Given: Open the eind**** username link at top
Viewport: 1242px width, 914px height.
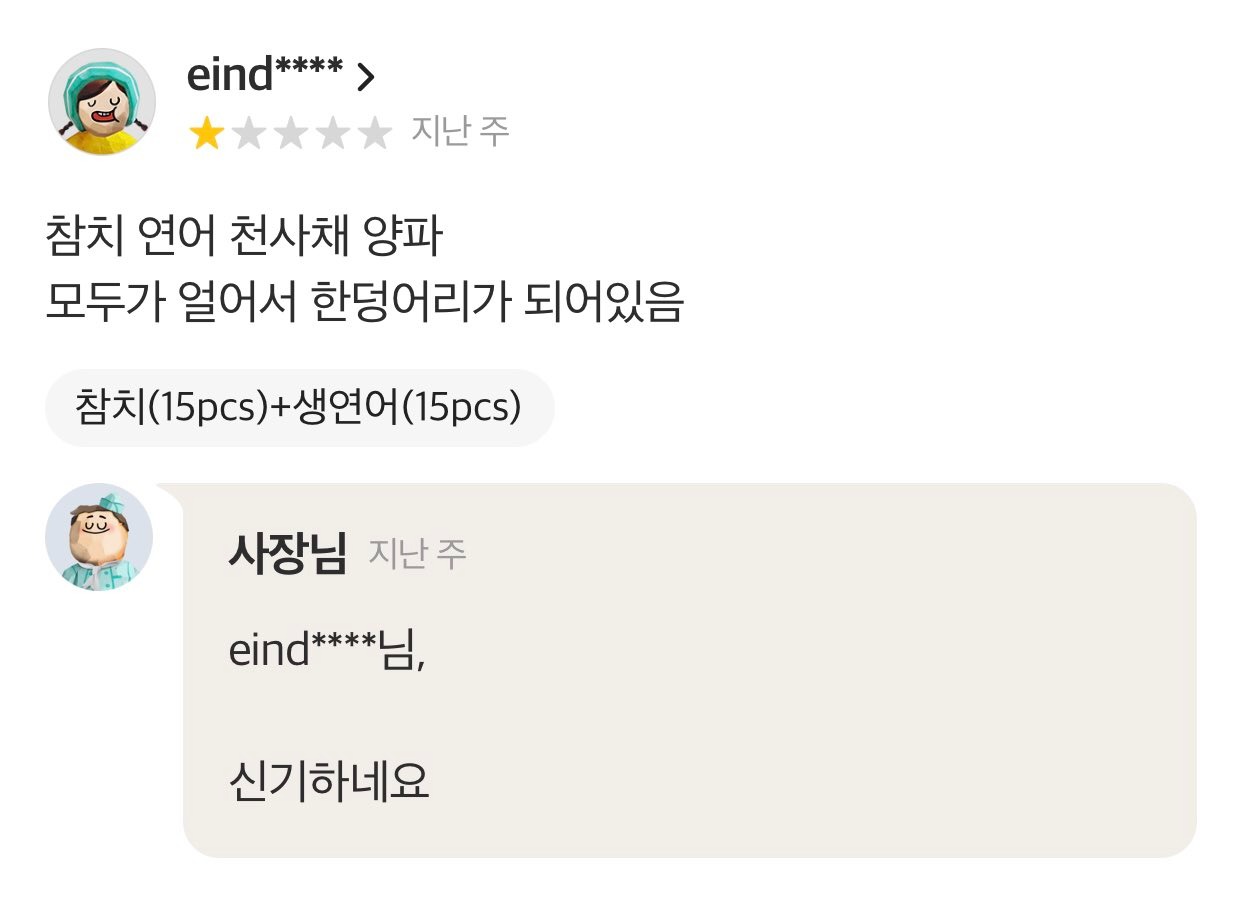Looking at the screenshot, I should (265, 75).
